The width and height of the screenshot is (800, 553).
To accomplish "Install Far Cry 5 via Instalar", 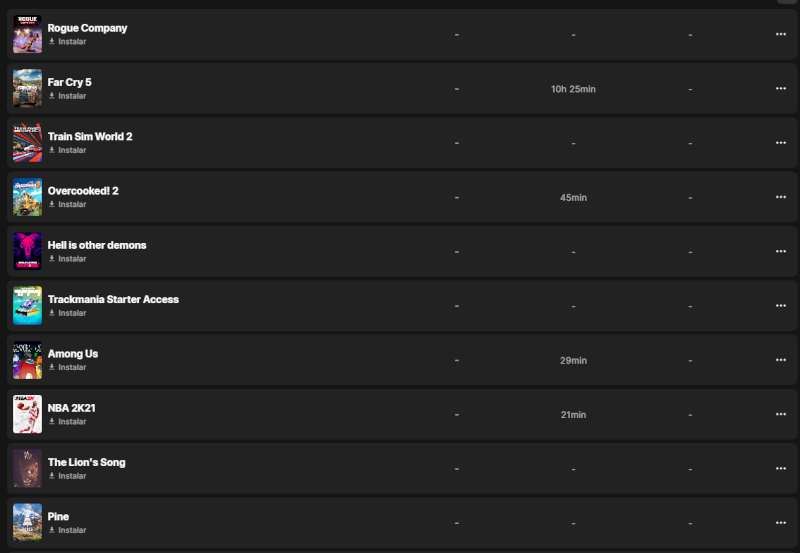I will click(68, 96).
